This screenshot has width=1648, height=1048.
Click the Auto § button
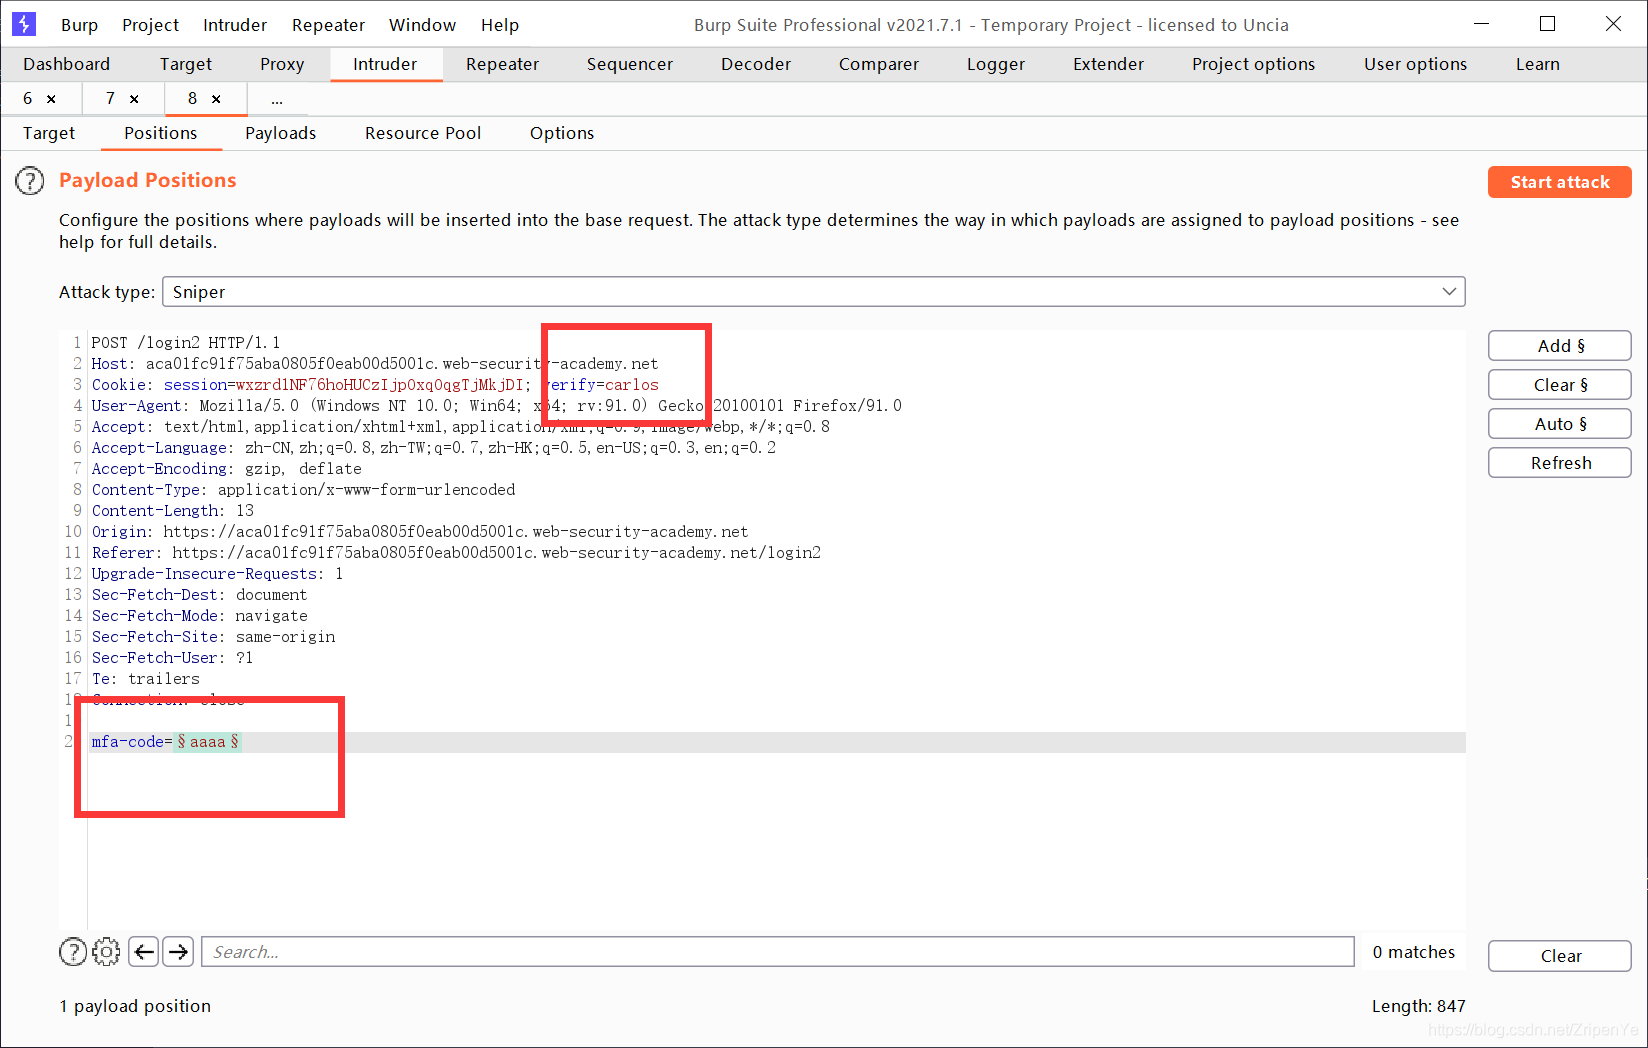(1560, 424)
